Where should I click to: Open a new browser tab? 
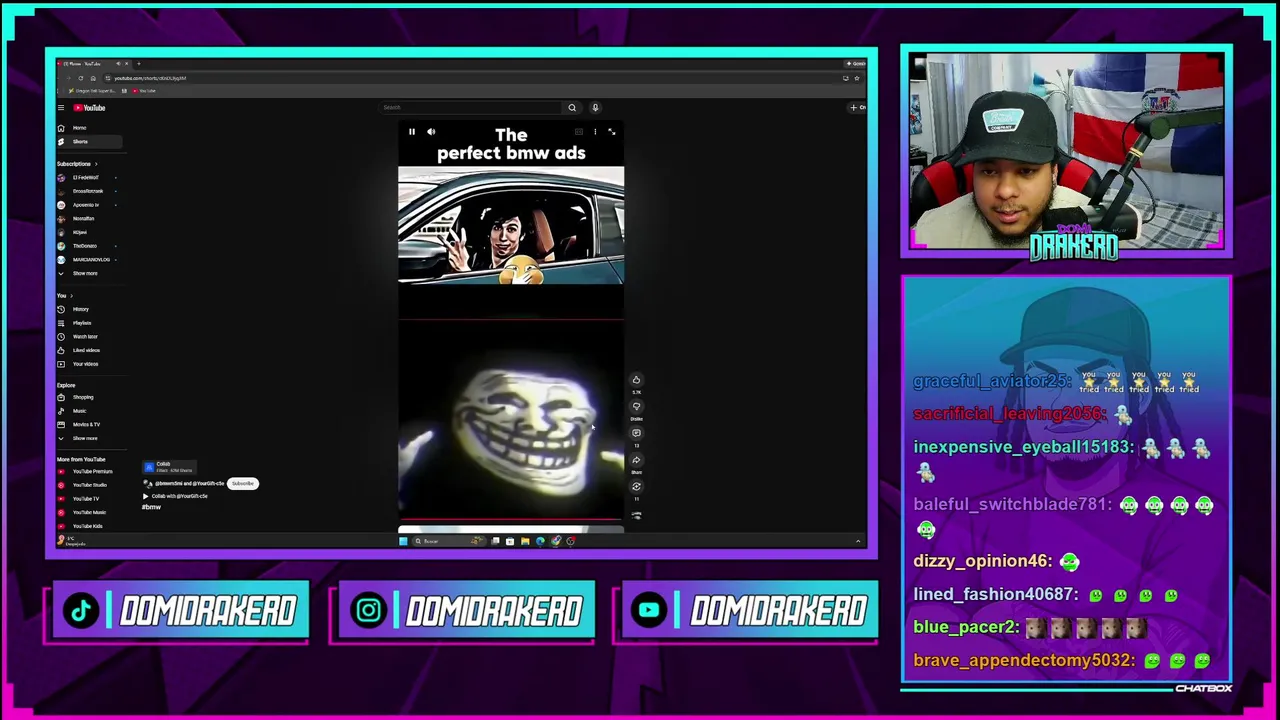tap(139, 64)
